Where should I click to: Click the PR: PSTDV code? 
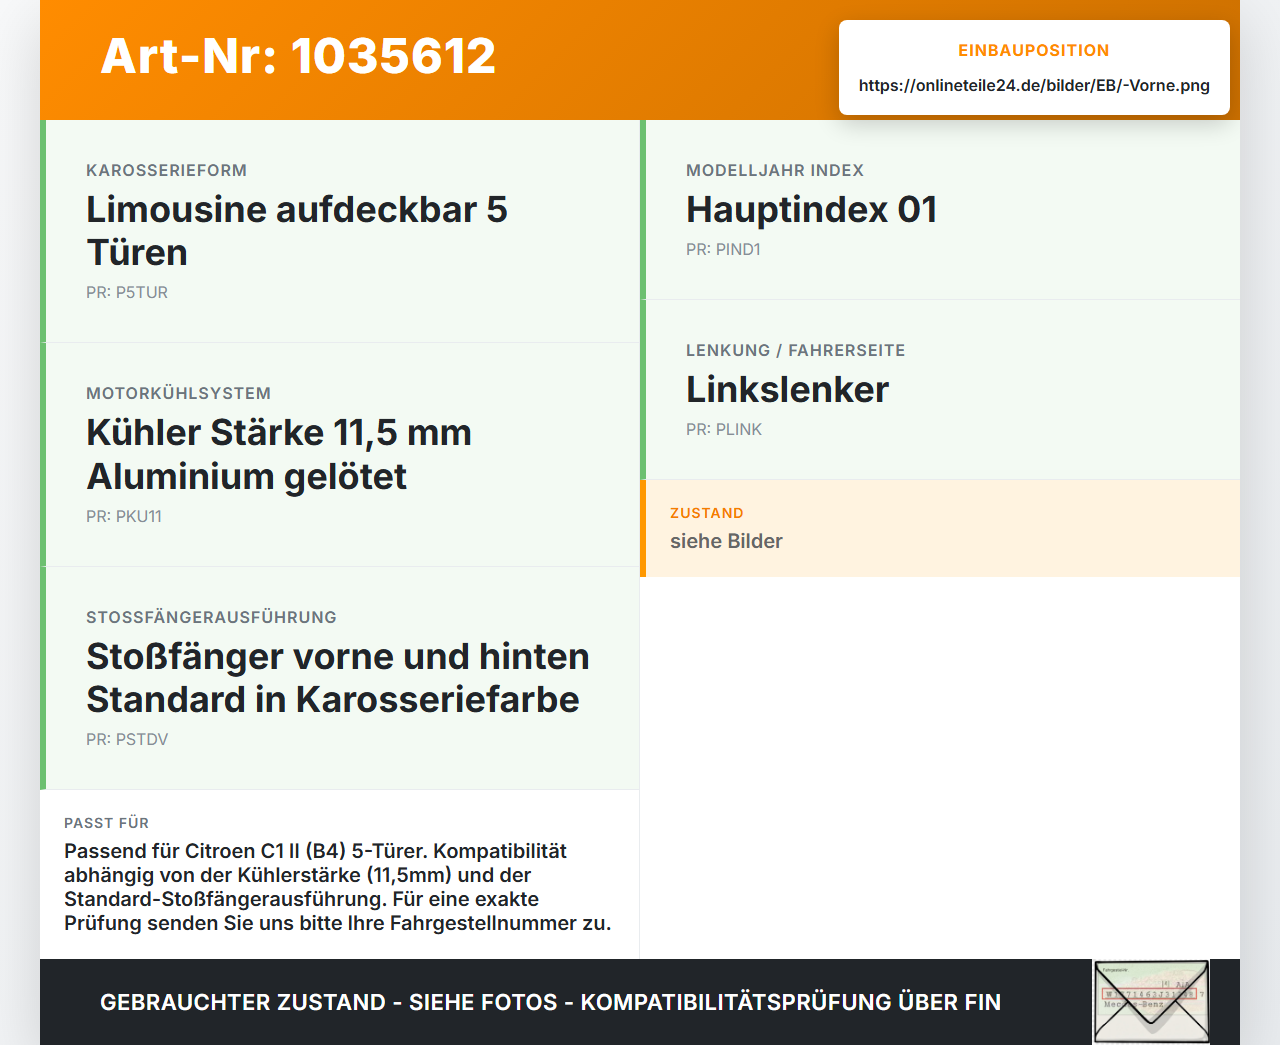coord(127,739)
